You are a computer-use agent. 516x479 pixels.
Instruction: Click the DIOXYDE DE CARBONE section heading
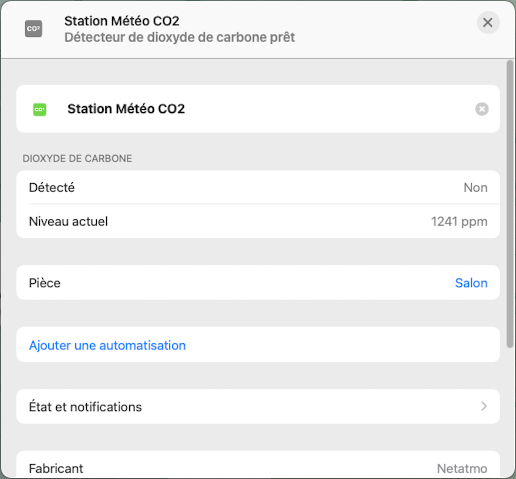77,158
